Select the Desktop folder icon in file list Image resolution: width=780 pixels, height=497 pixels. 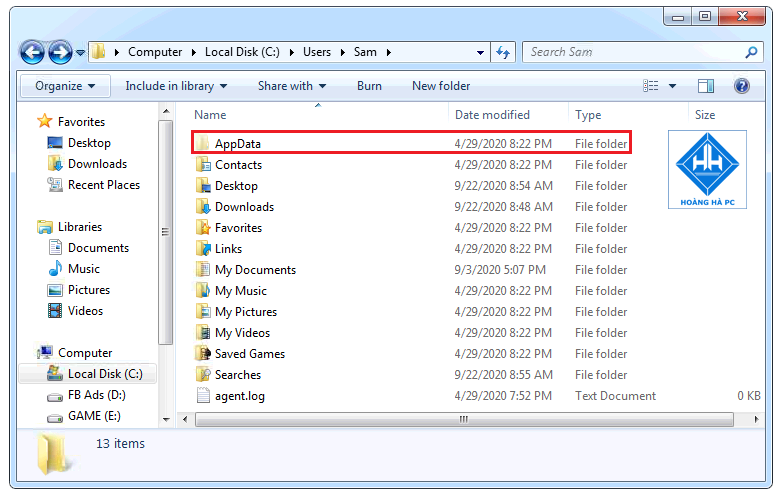coord(203,186)
